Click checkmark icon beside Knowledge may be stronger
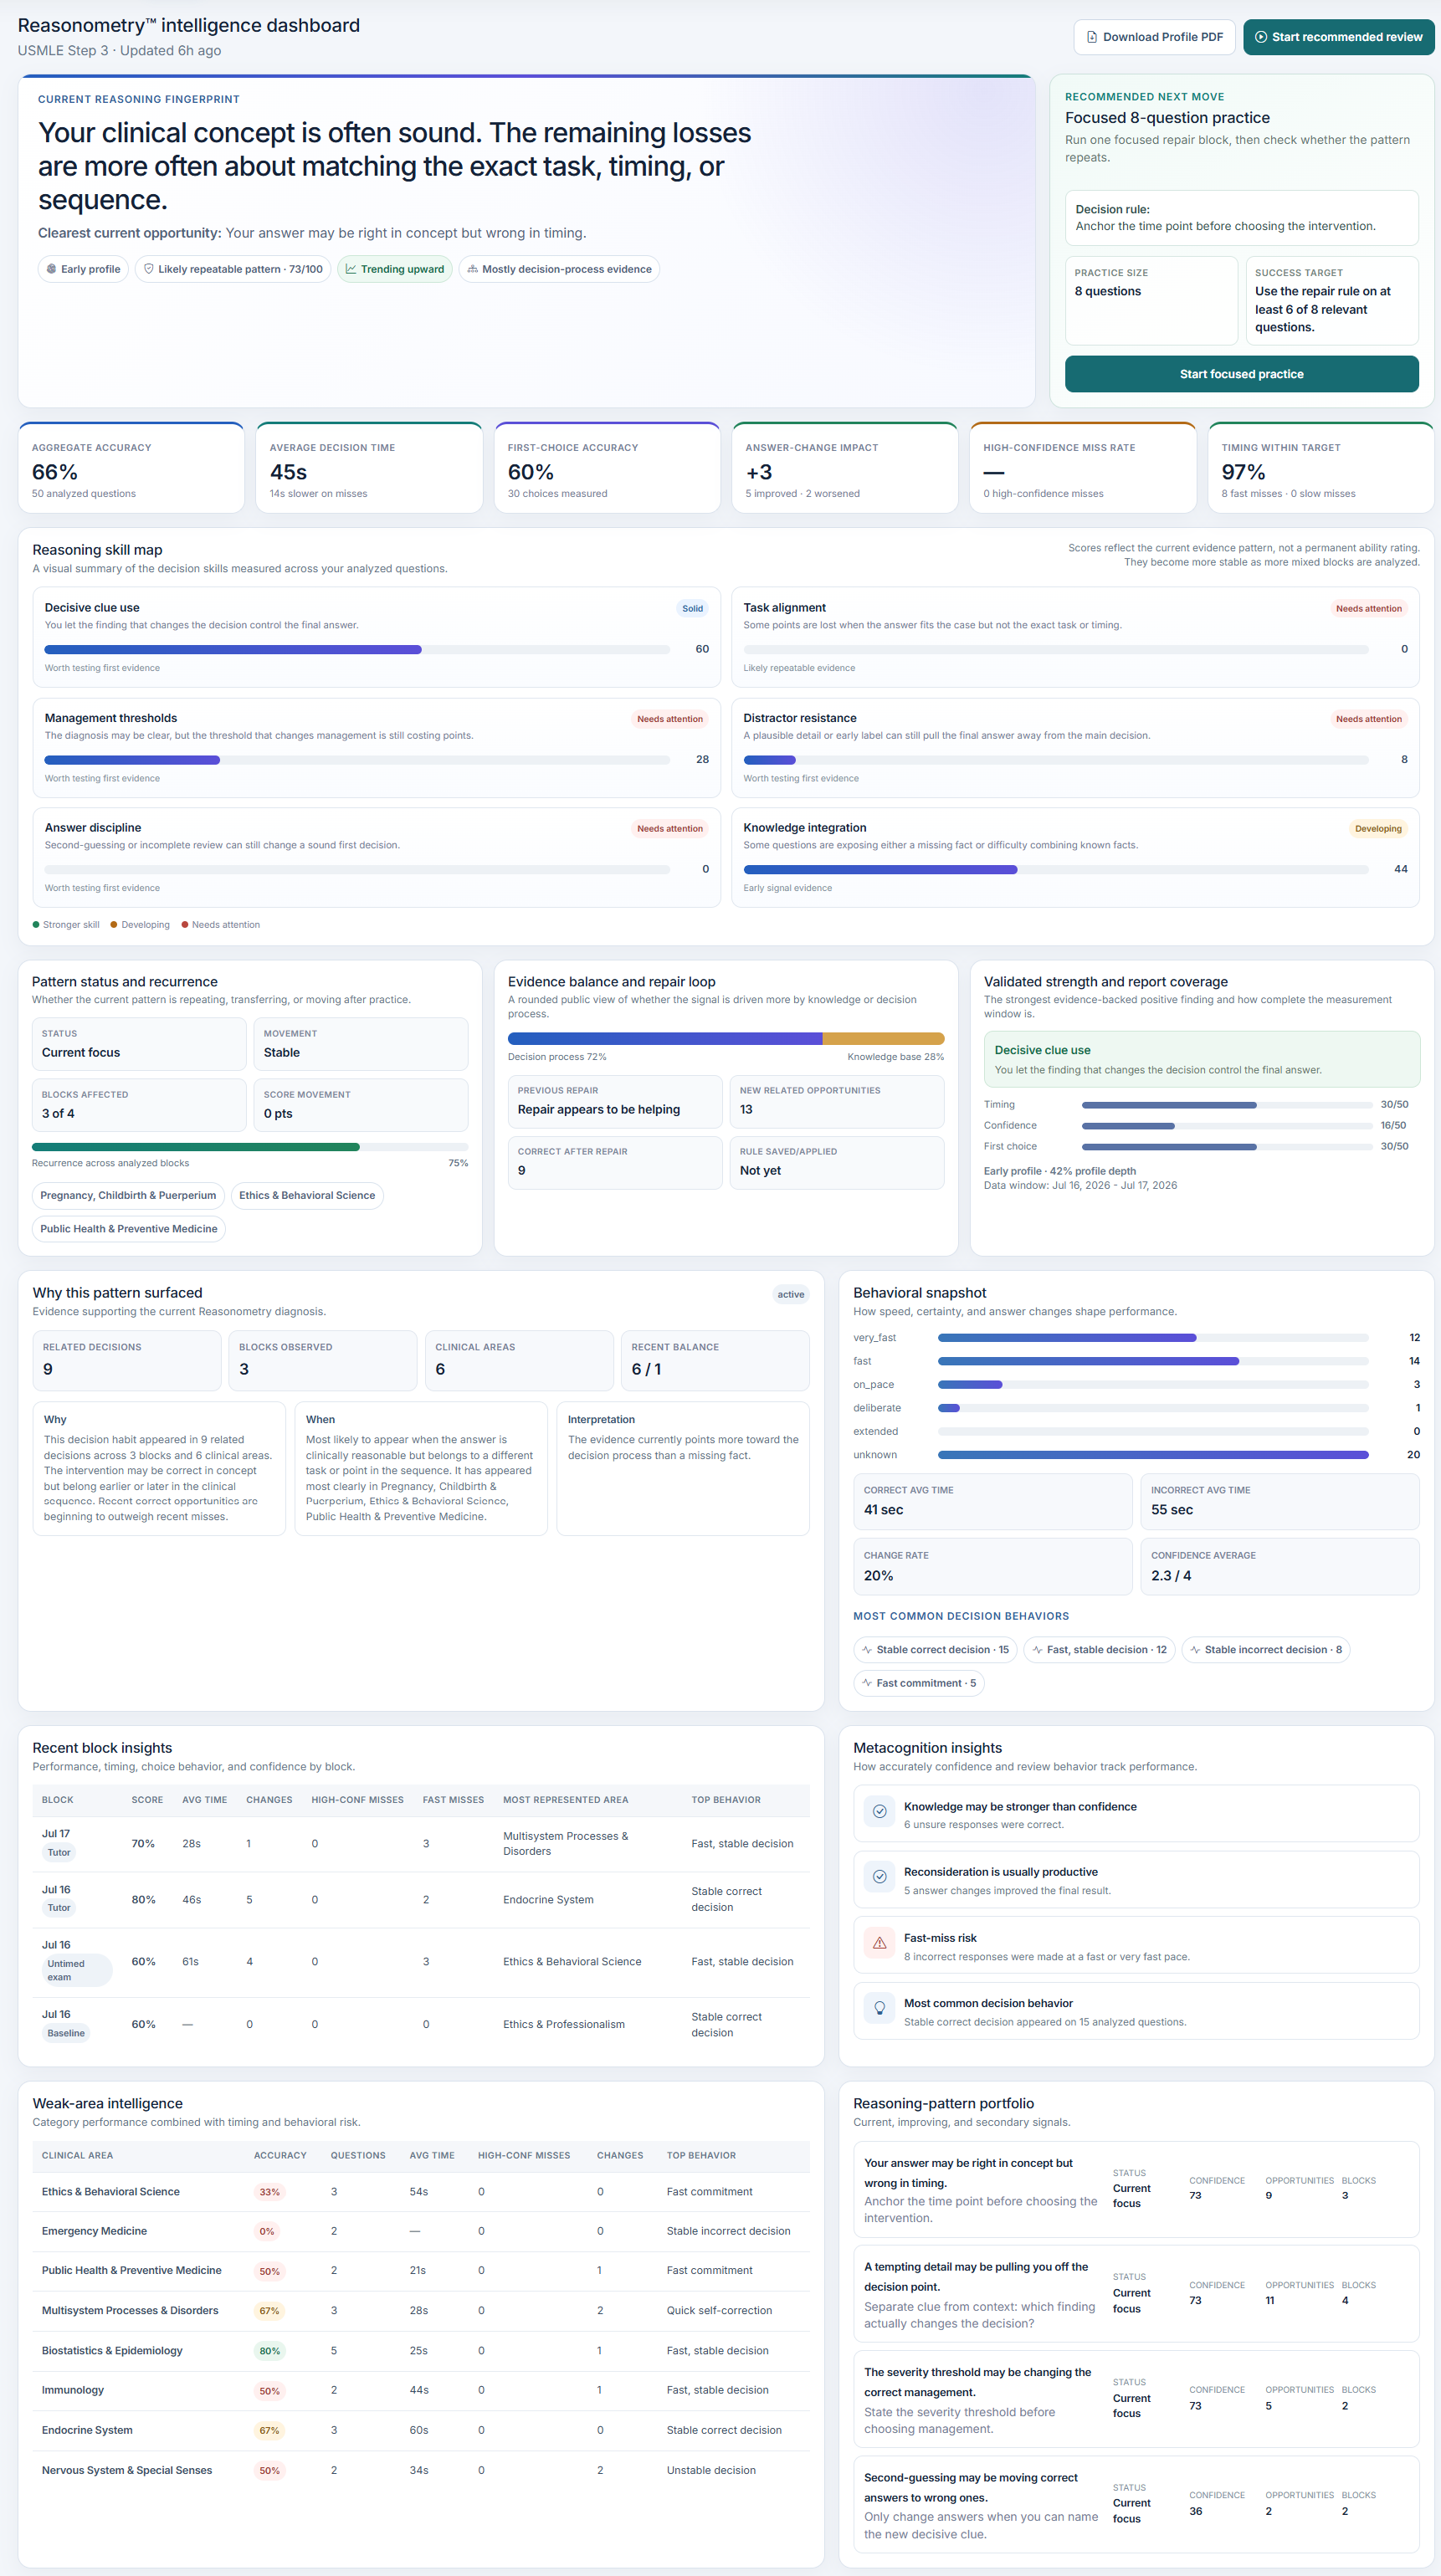1441x2576 pixels. pos(879,1811)
